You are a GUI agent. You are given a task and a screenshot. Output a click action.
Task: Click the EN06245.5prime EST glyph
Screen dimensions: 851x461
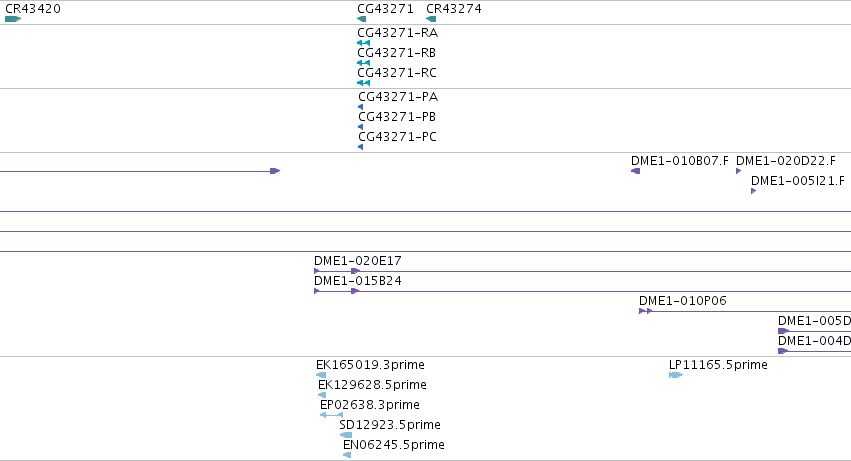click(347, 456)
